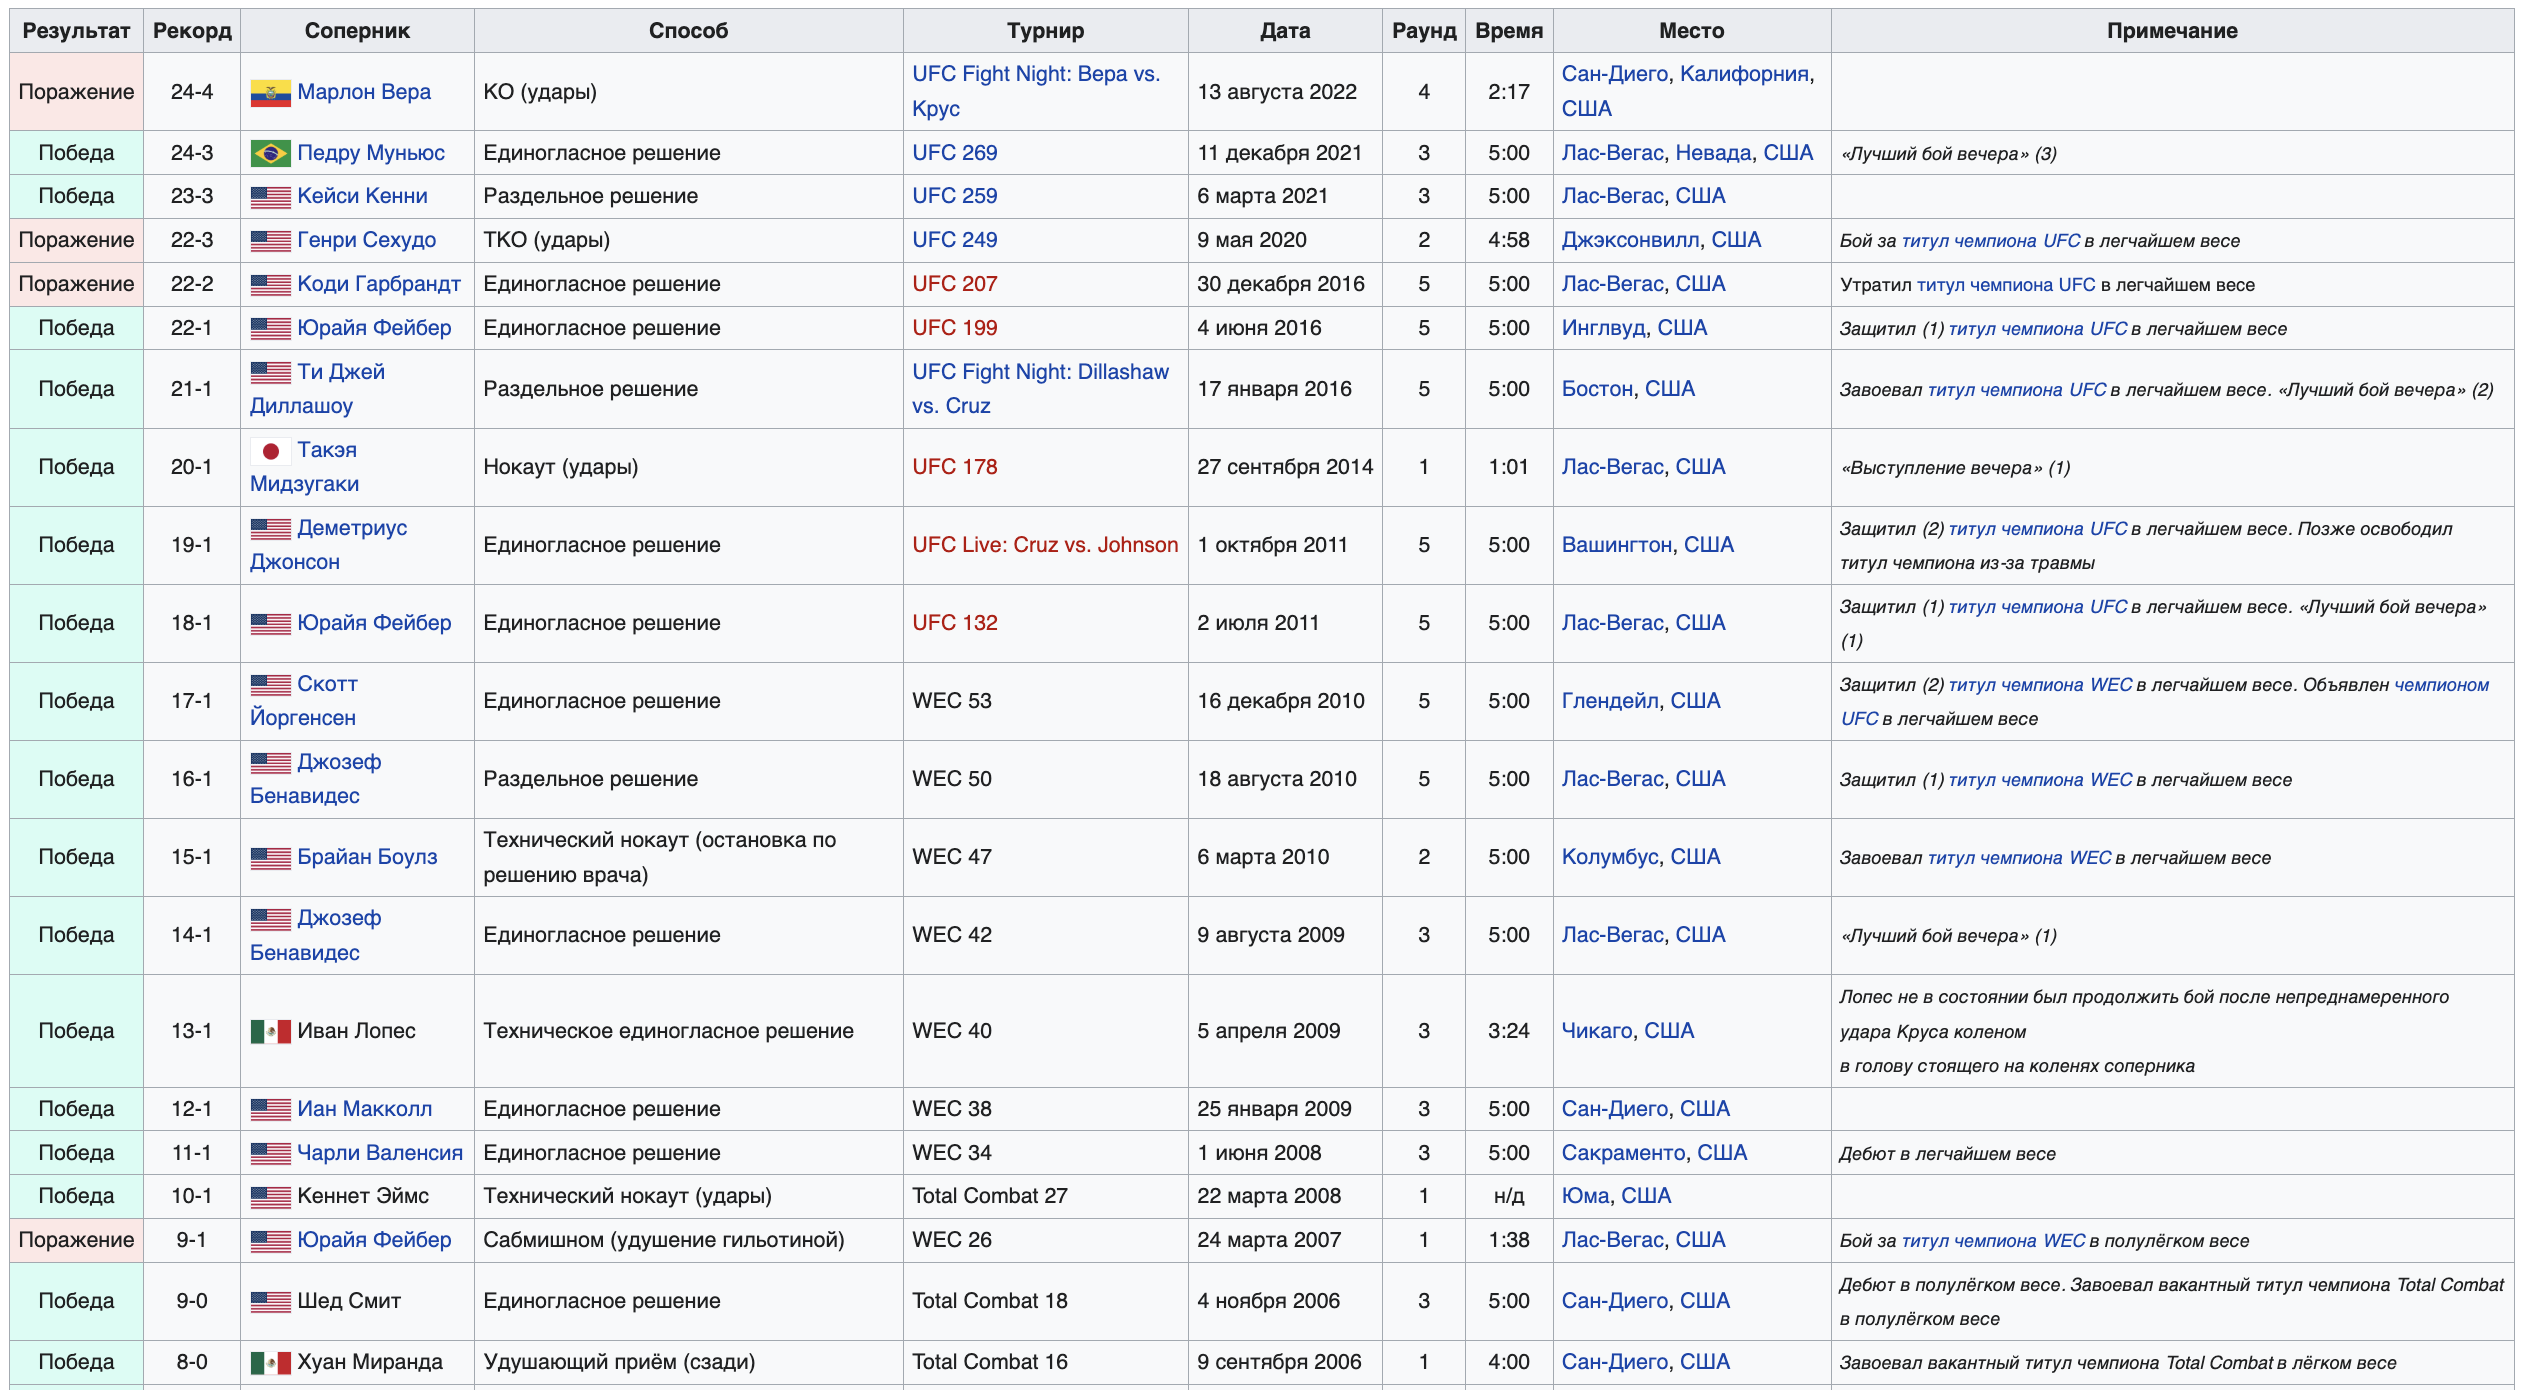
Task: Open the Сакраменто location link
Action: tap(1623, 1153)
